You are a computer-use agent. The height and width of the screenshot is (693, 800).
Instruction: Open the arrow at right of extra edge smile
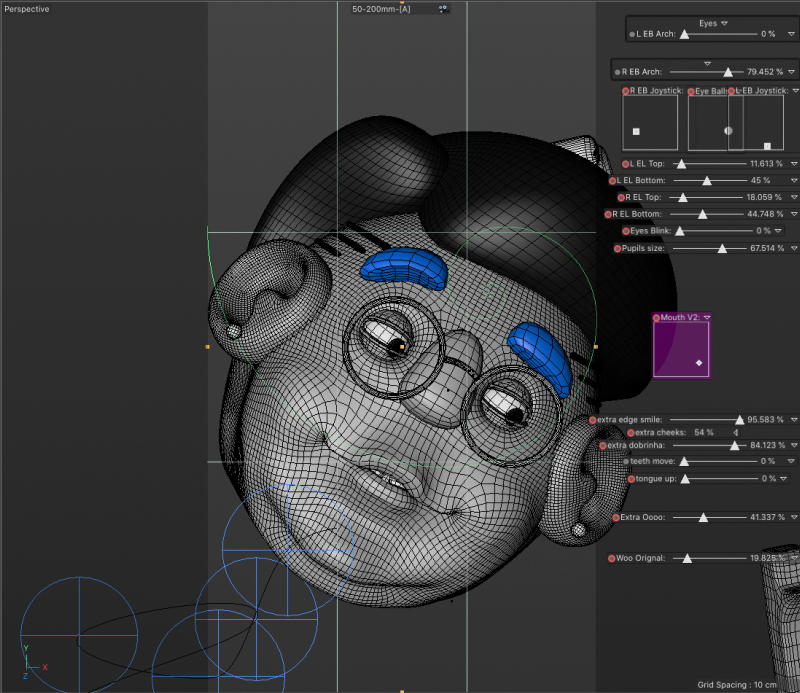(x=793, y=420)
